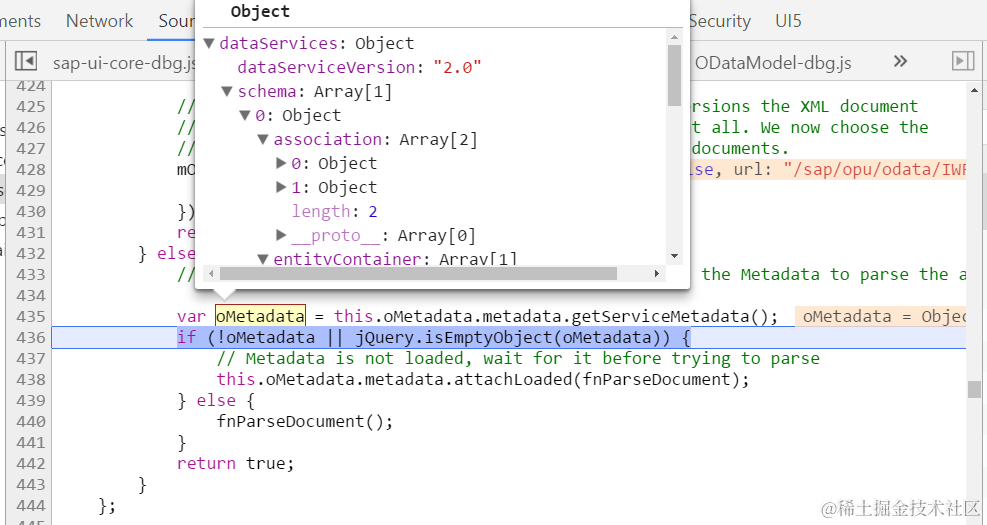
Task: Click popup vertical scrollbar thumb
Action: pyautogui.click(x=675, y=75)
